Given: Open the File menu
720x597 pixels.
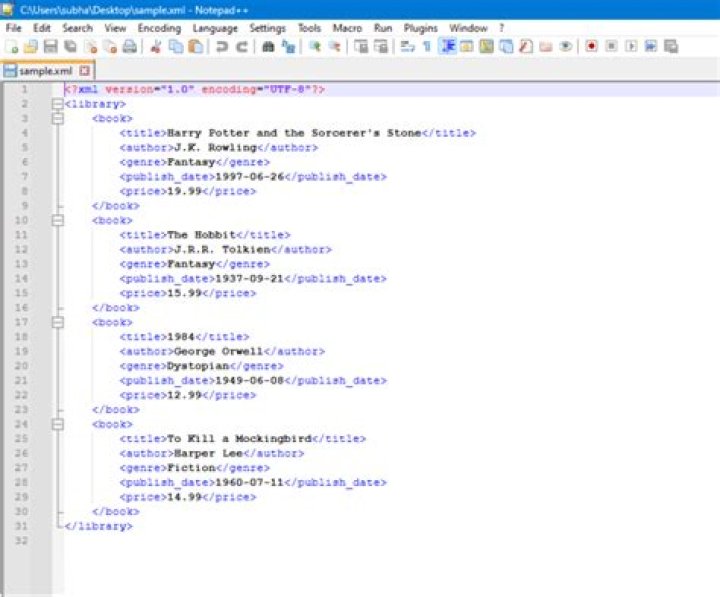Looking at the screenshot, I should [x=14, y=28].
